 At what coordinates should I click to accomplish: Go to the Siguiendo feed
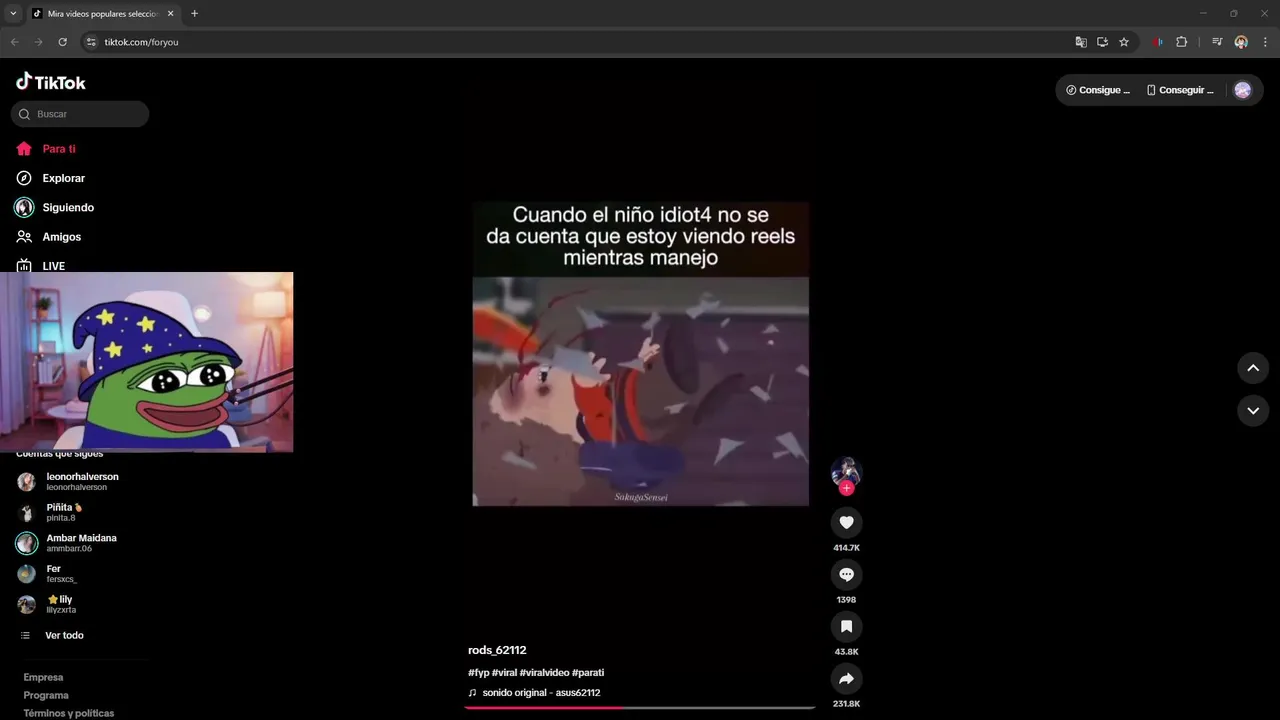(x=55, y=208)
